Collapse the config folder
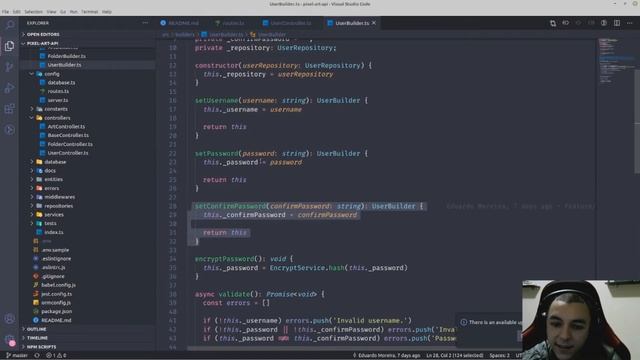 click(52, 74)
